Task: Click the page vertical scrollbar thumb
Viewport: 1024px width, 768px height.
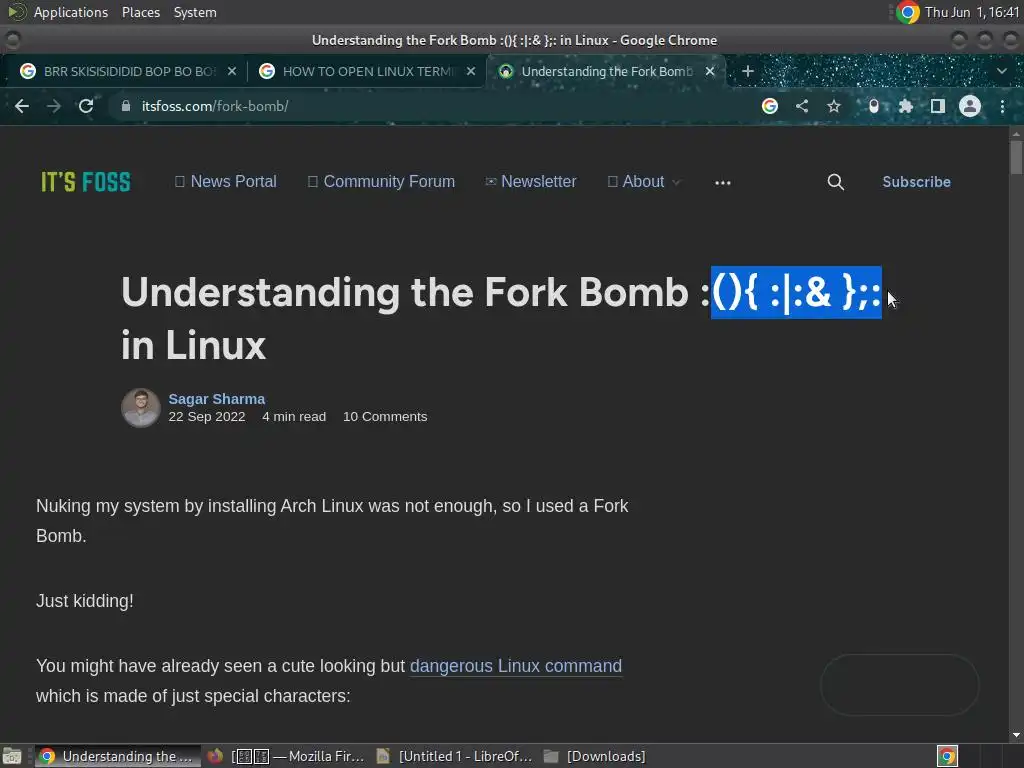Action: tap(1016, 157)
